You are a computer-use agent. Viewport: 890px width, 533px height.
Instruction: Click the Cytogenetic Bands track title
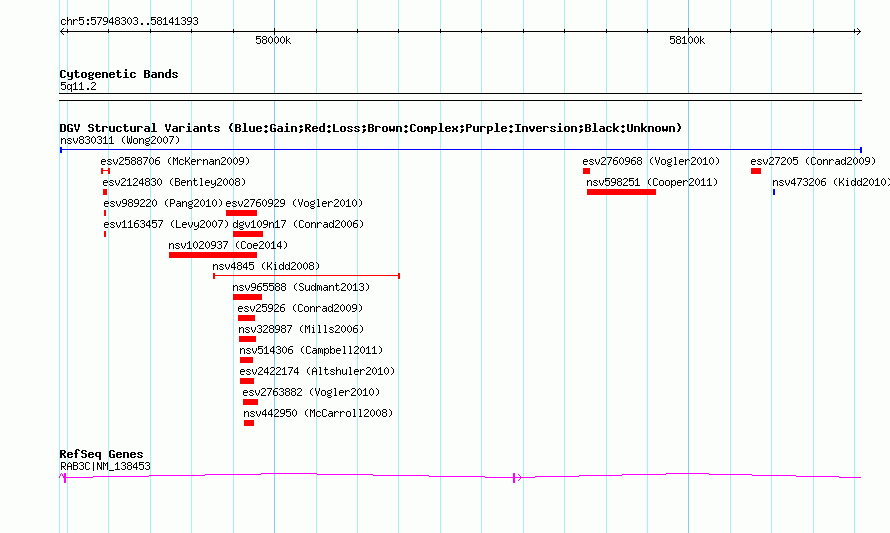119,74
